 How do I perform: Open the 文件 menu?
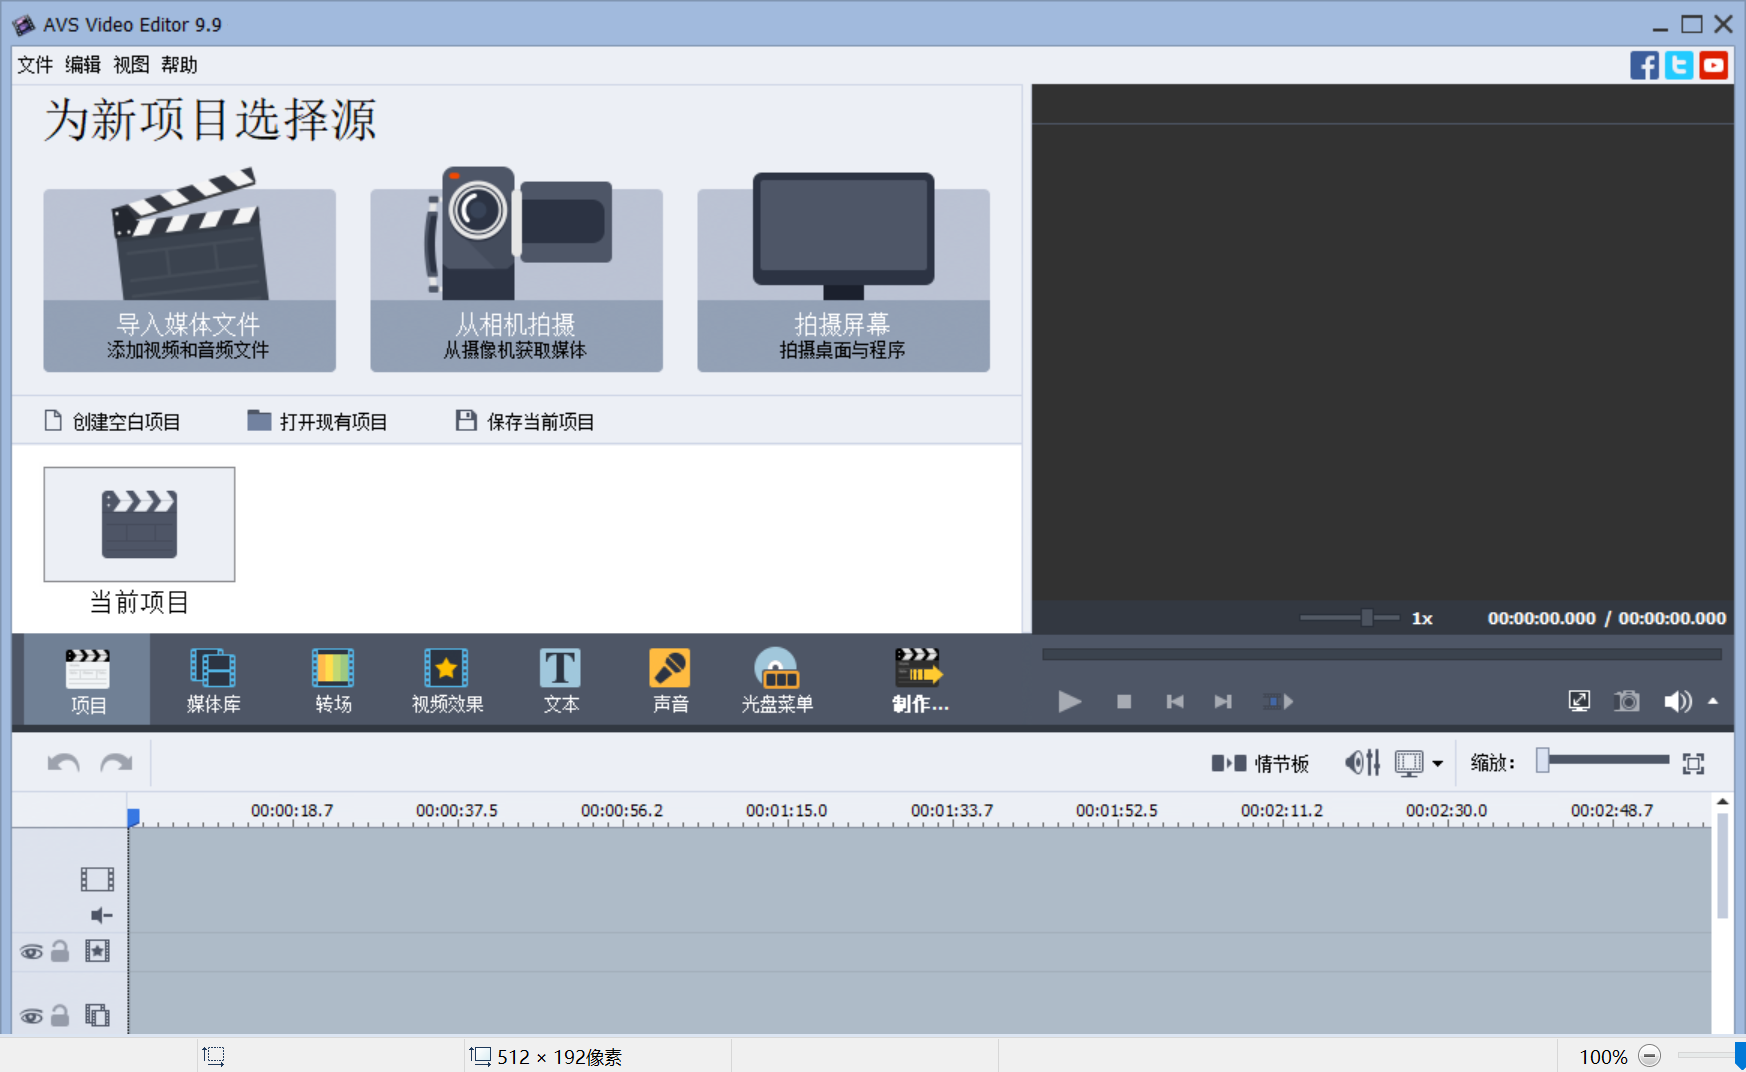35,65
